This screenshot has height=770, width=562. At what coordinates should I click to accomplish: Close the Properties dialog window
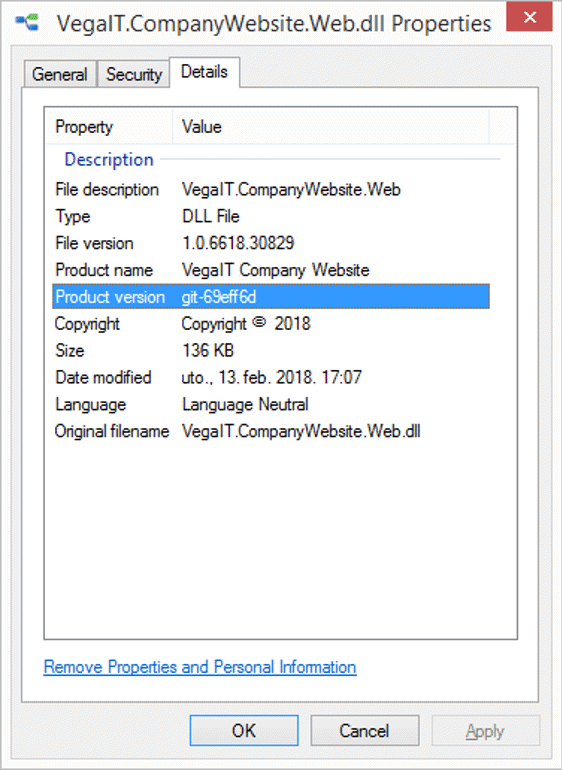click(x=530, y=17)
